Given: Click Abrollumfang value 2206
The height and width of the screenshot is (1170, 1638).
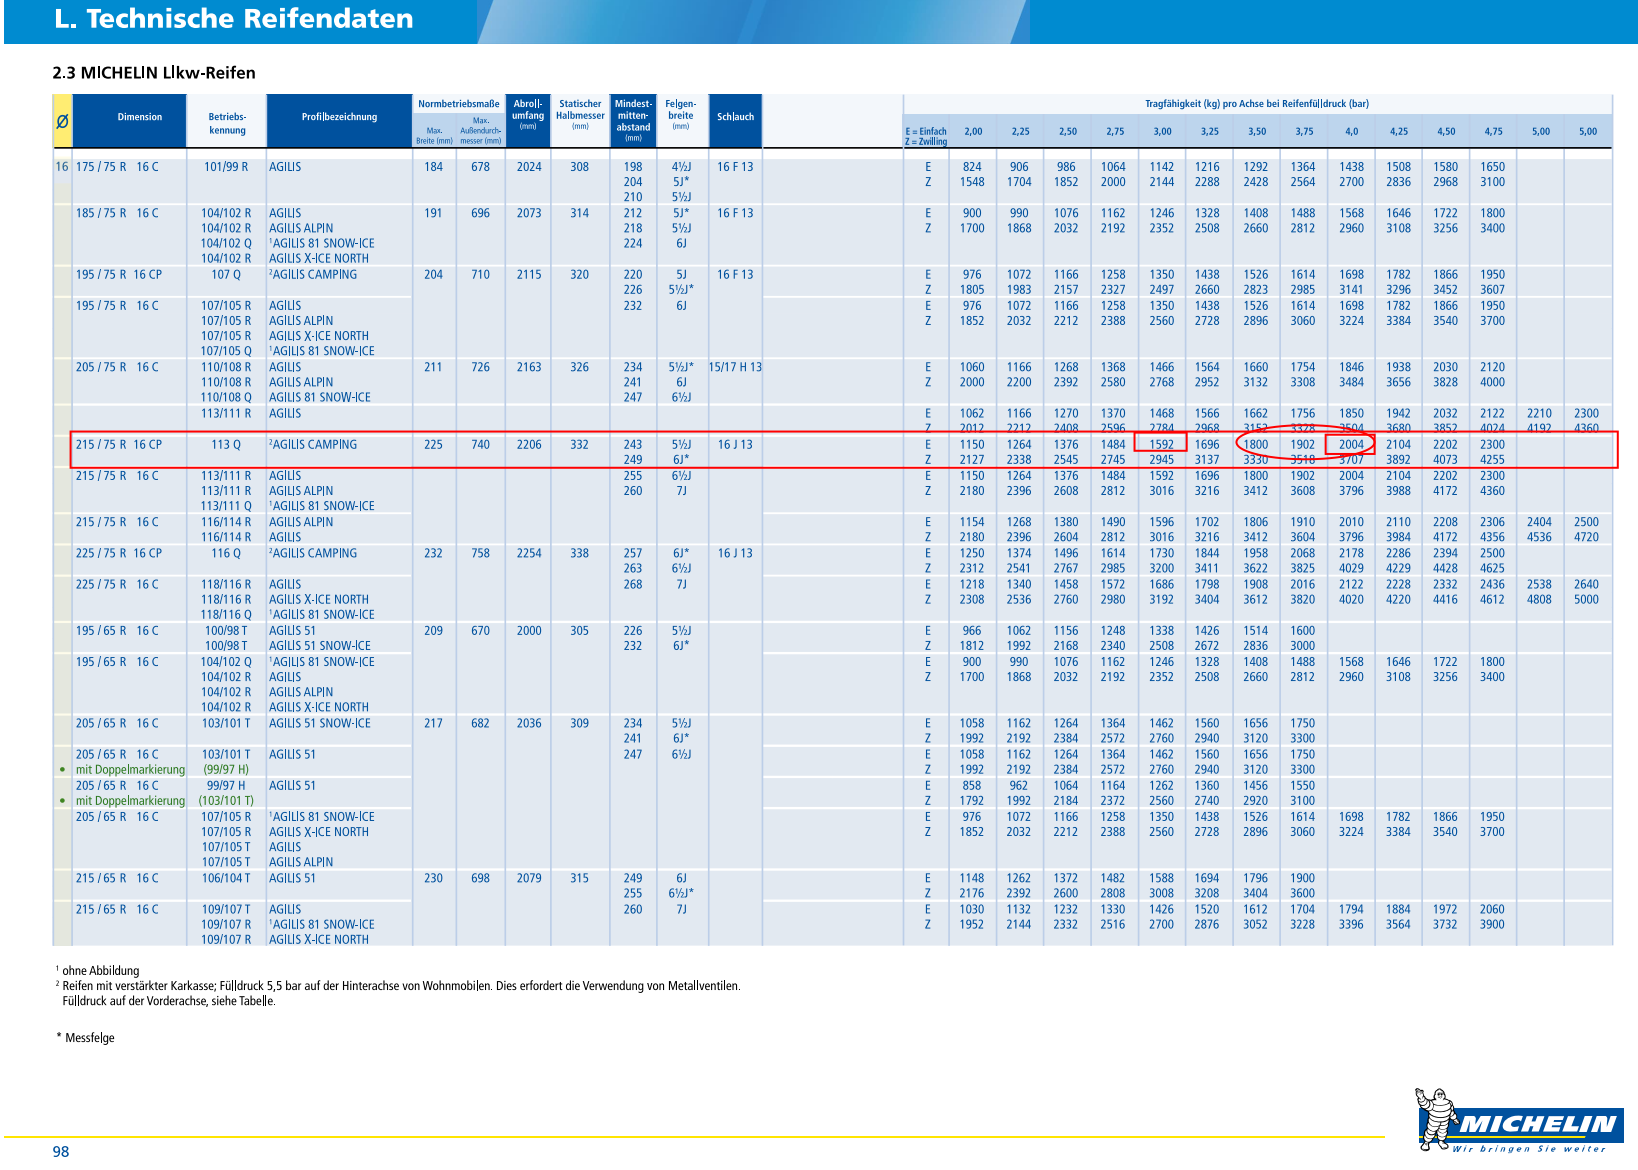Looking at the screenshot, I should (x=529, y=445).
